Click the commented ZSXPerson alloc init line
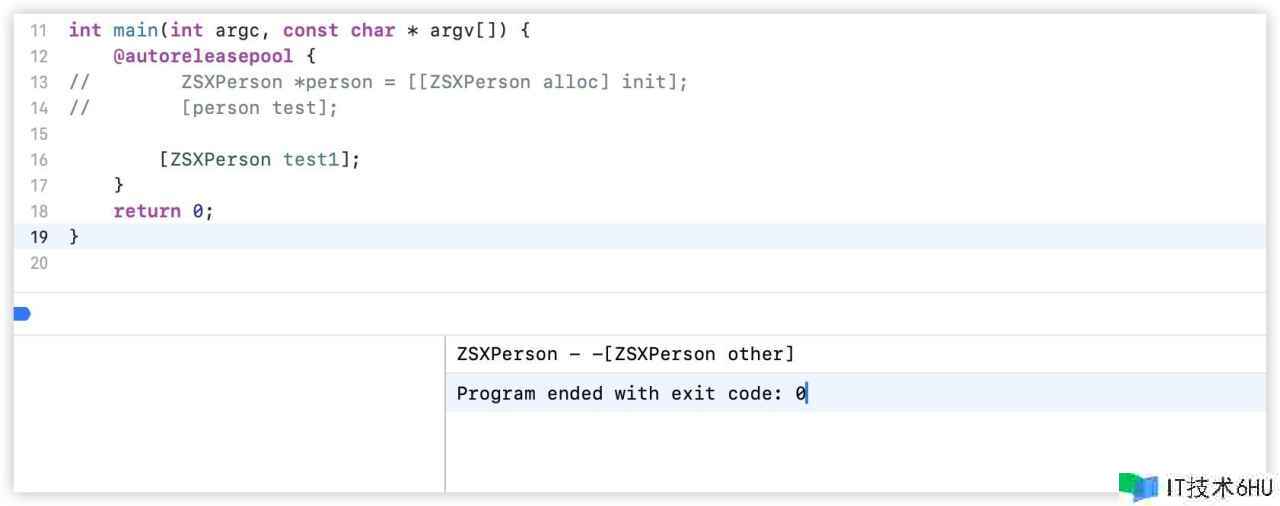 (x=434, y=82)
